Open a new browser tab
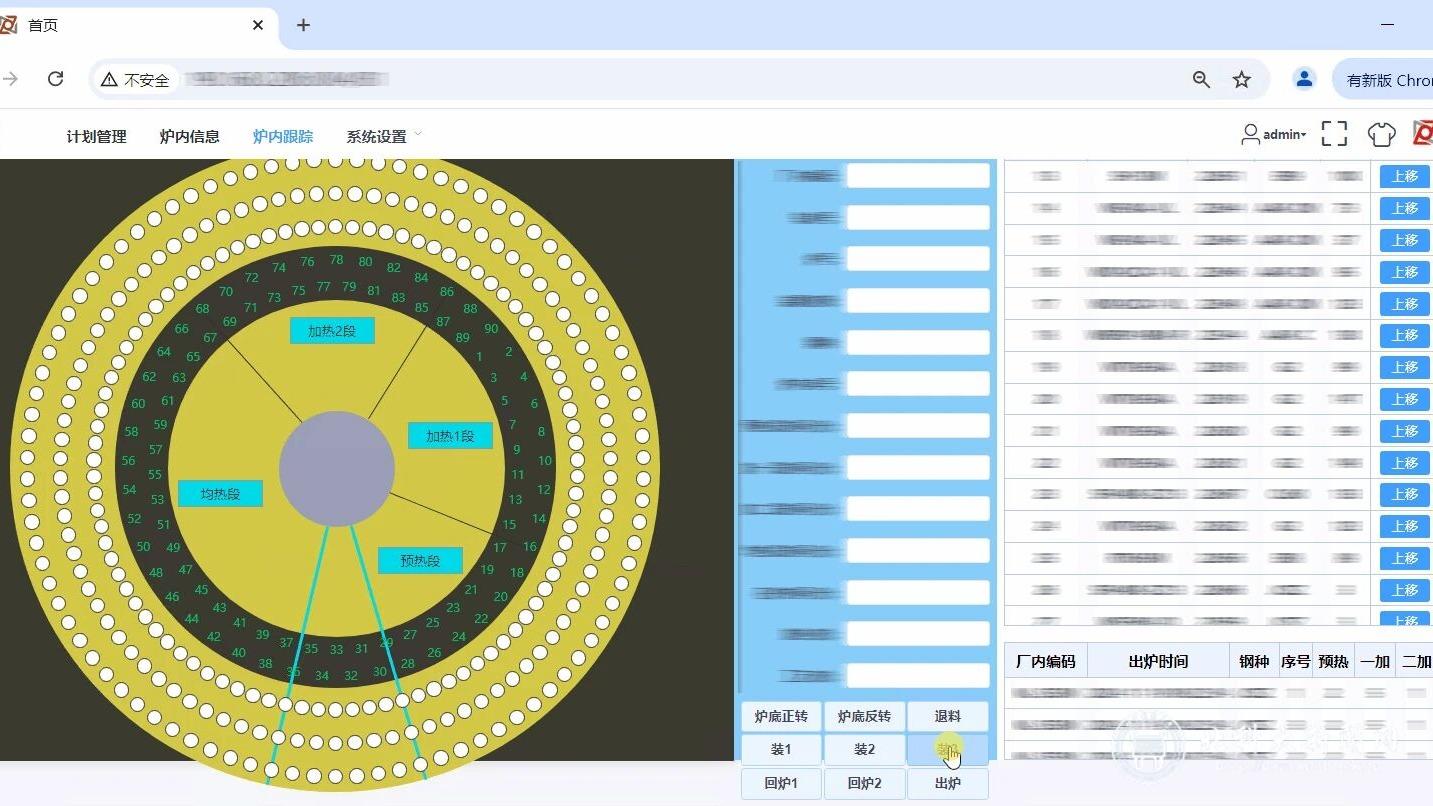This screenshot has height=806, width=1433. coord(304,25)
